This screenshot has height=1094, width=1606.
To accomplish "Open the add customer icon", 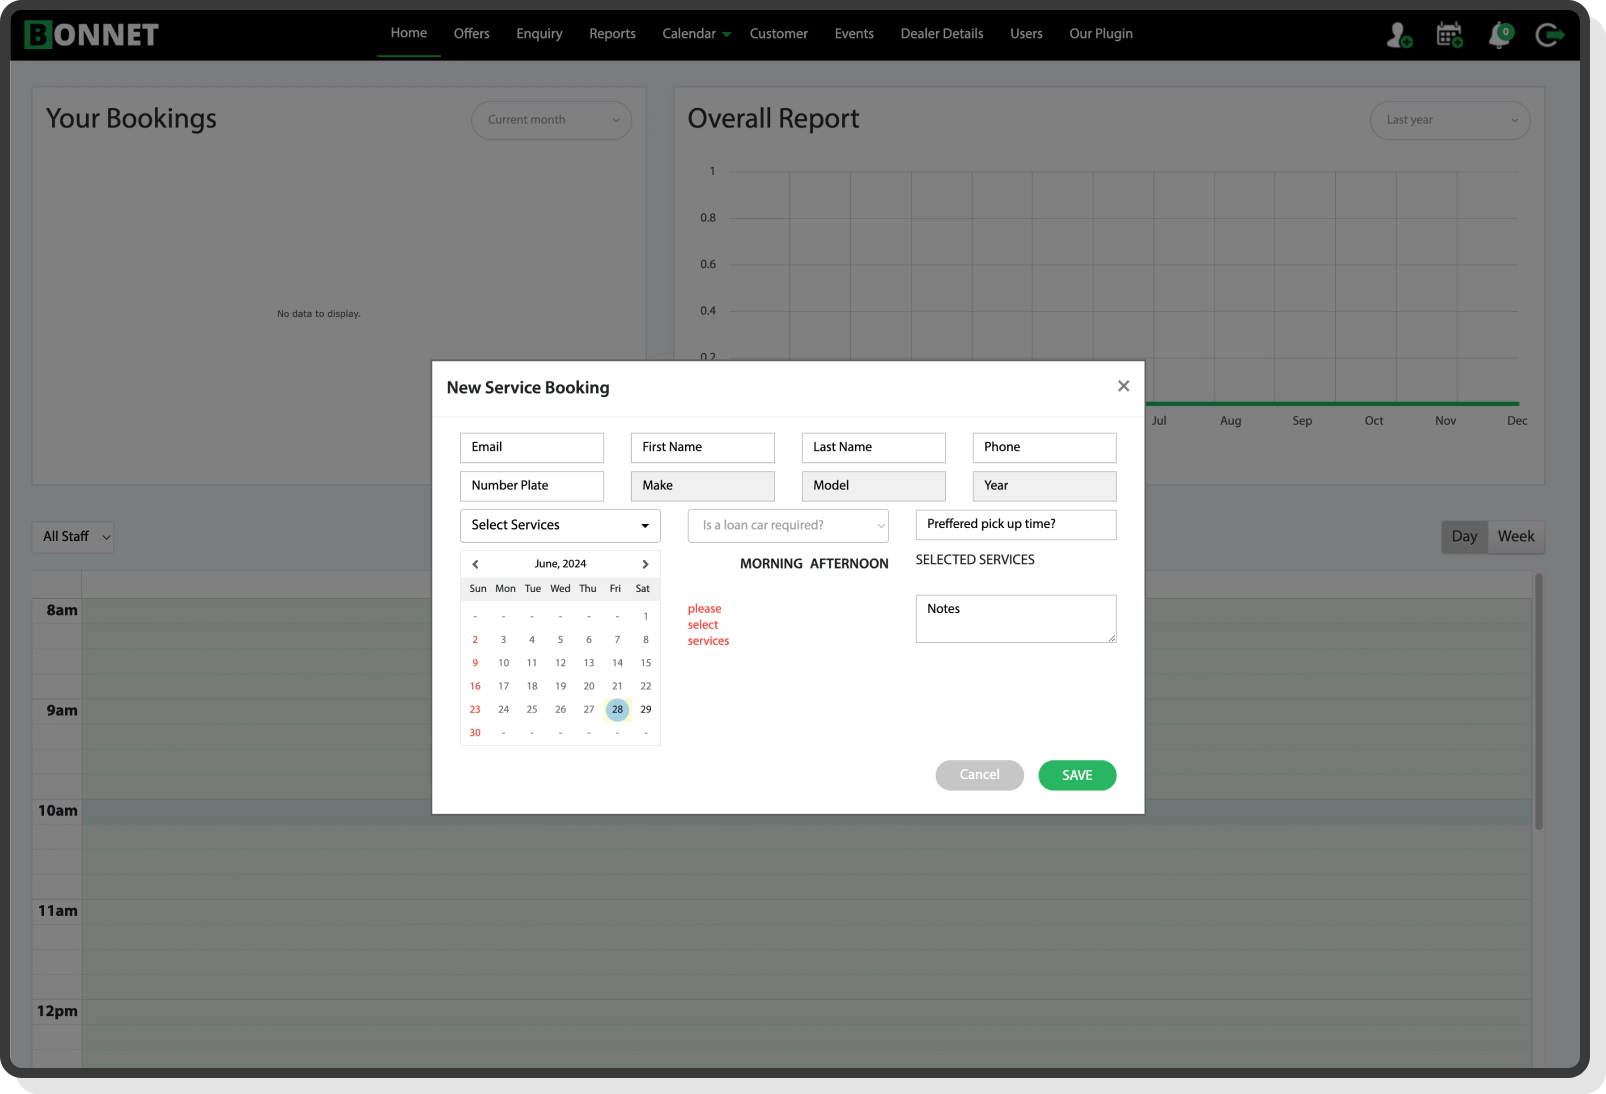I will [x=1397, y=35].
